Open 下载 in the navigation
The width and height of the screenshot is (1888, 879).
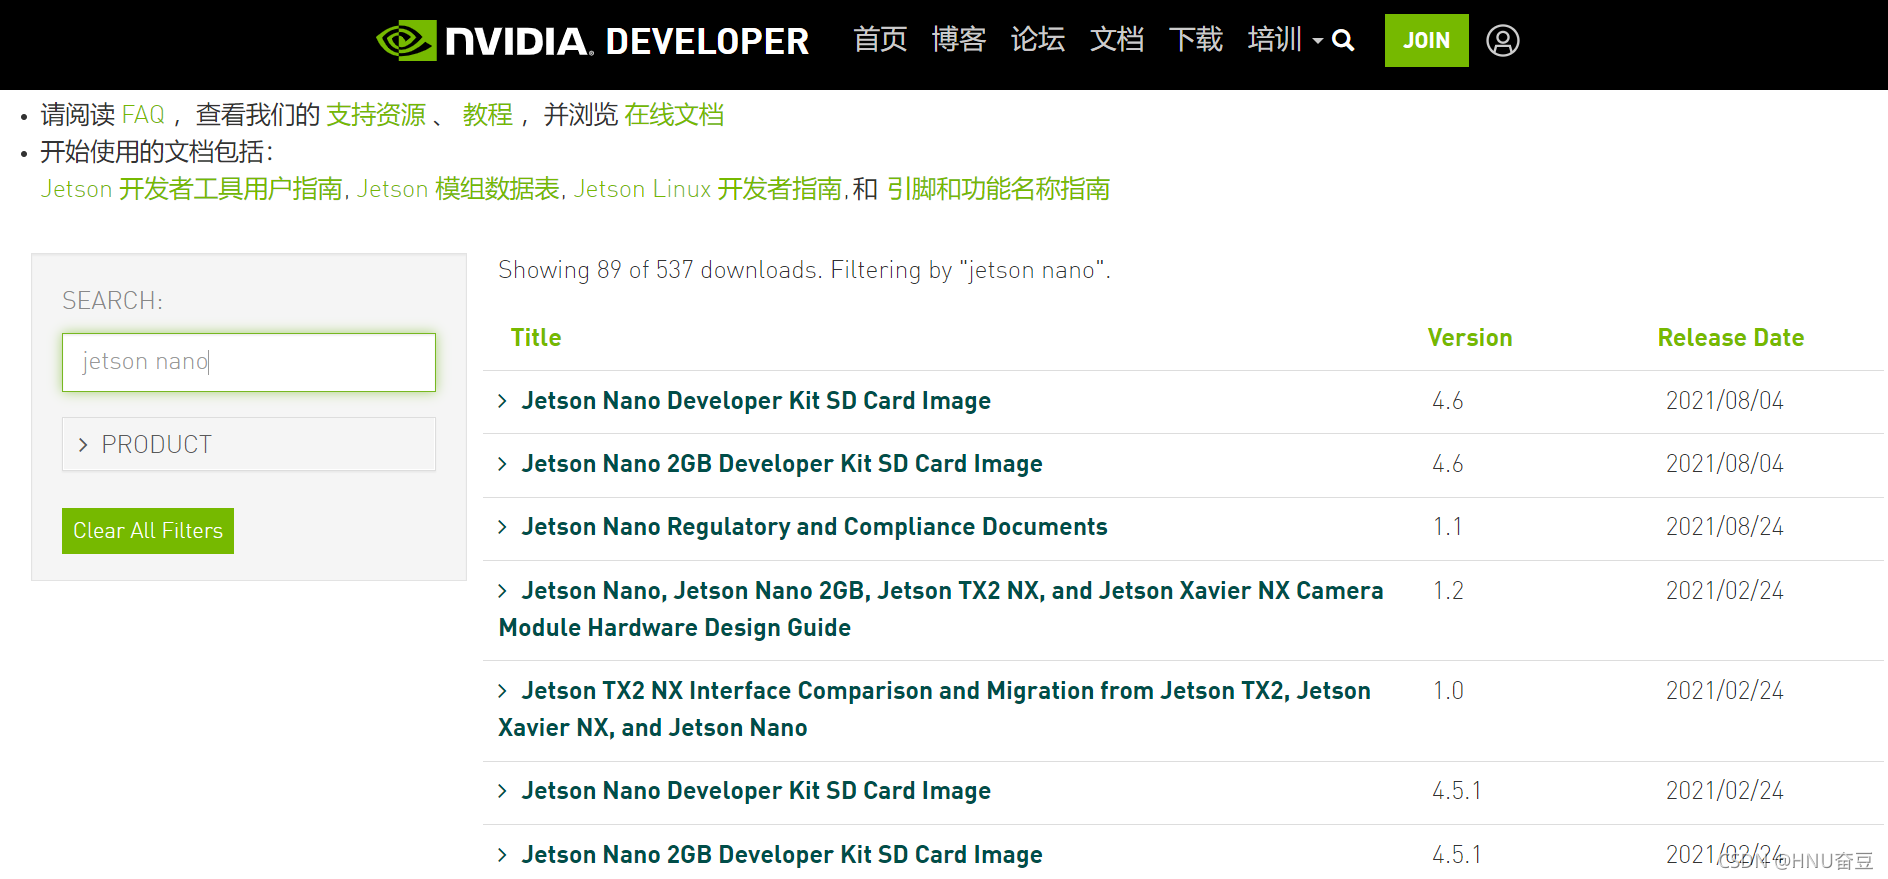[1196, 39]
